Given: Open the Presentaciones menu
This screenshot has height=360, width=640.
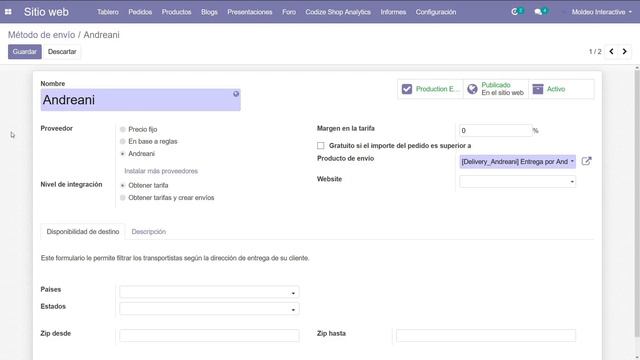Looking at the screenshot, I should pos(250,12).
